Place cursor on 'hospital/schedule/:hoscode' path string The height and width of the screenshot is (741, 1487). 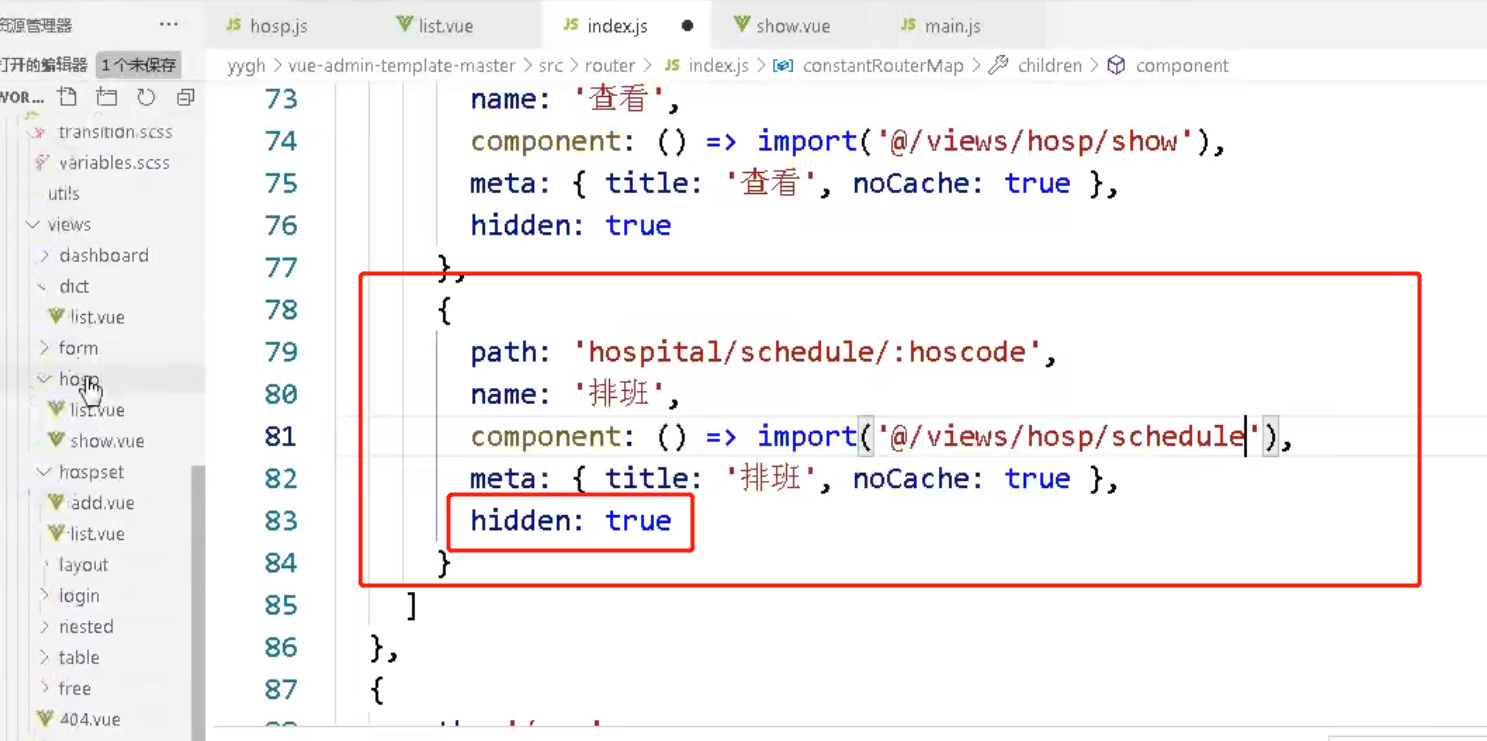click(807, 352)
